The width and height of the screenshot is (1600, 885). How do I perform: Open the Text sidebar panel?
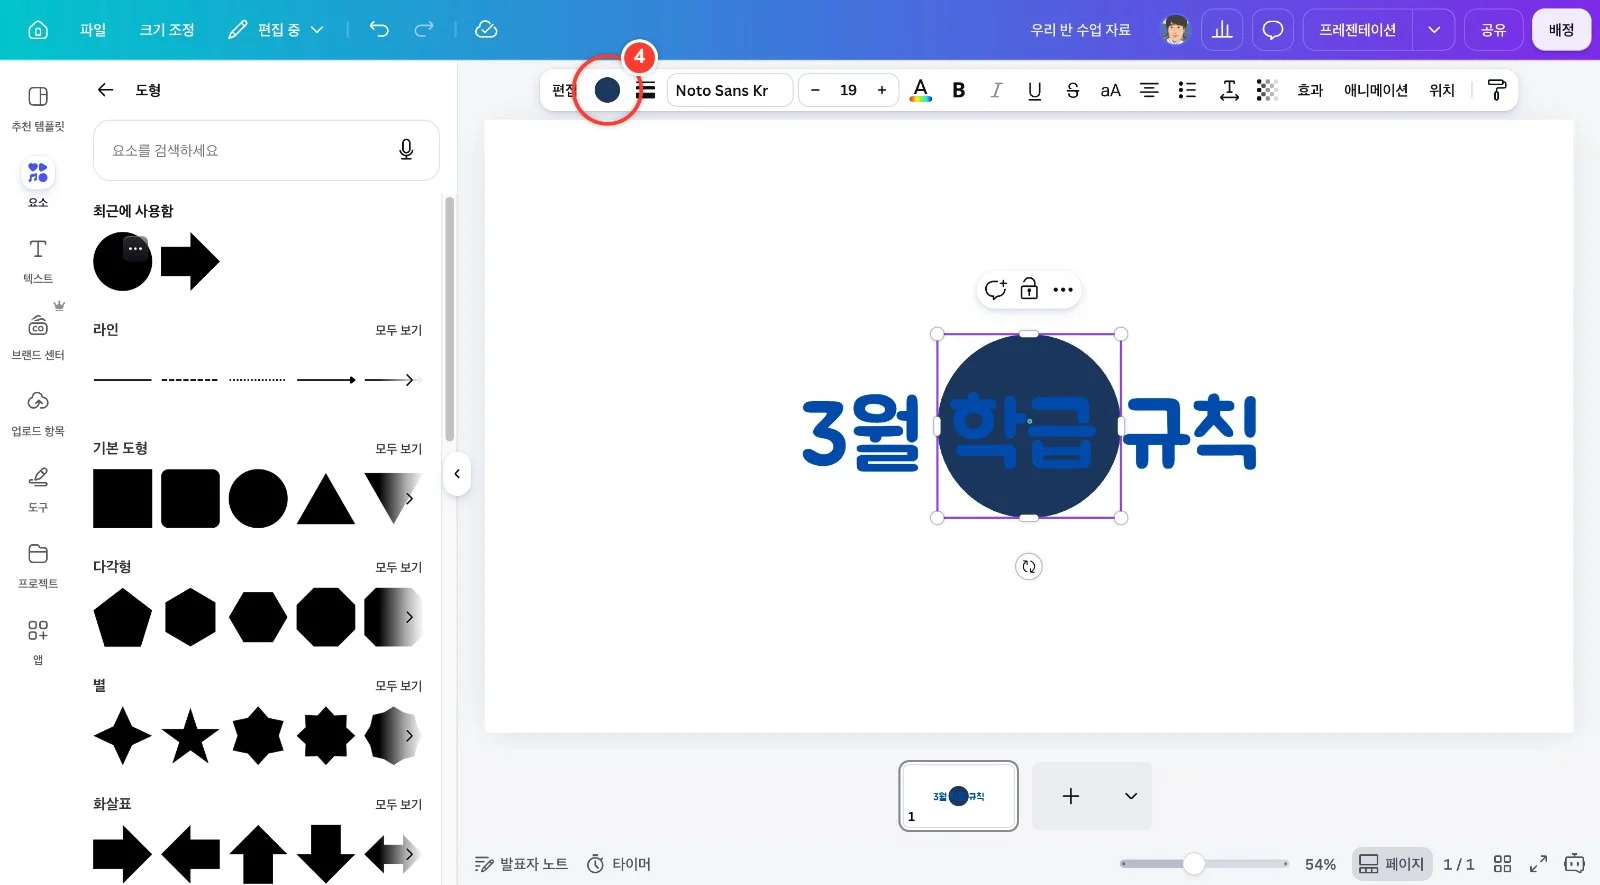point(38,260)
